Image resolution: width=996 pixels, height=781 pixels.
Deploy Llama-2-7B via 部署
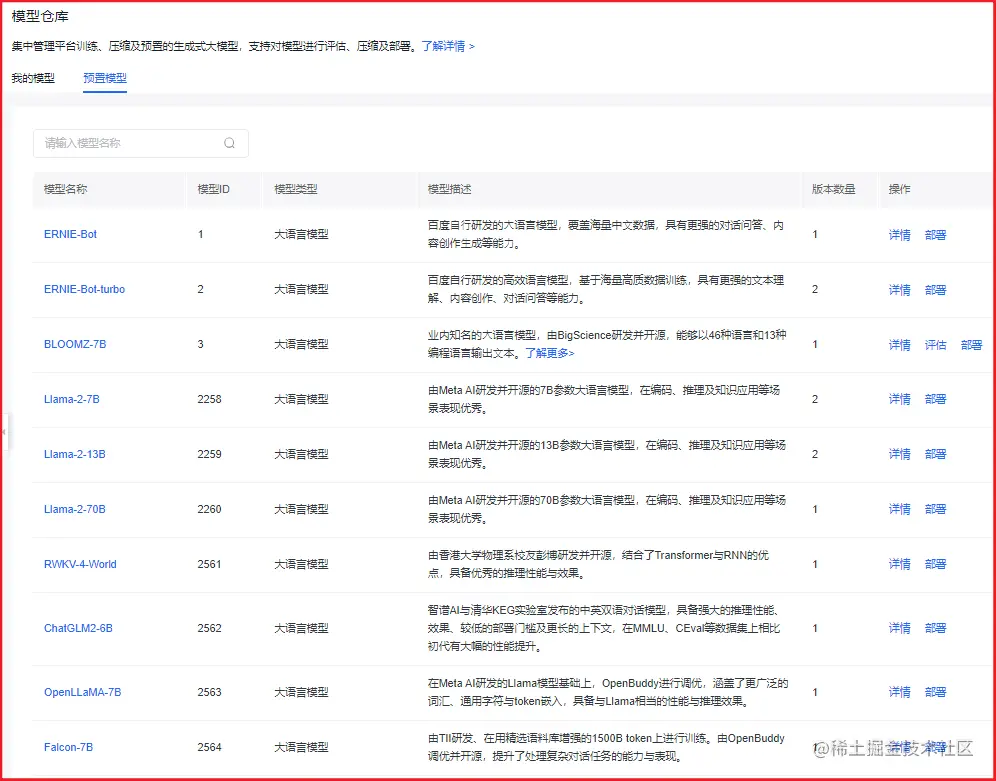pos(936,399)
